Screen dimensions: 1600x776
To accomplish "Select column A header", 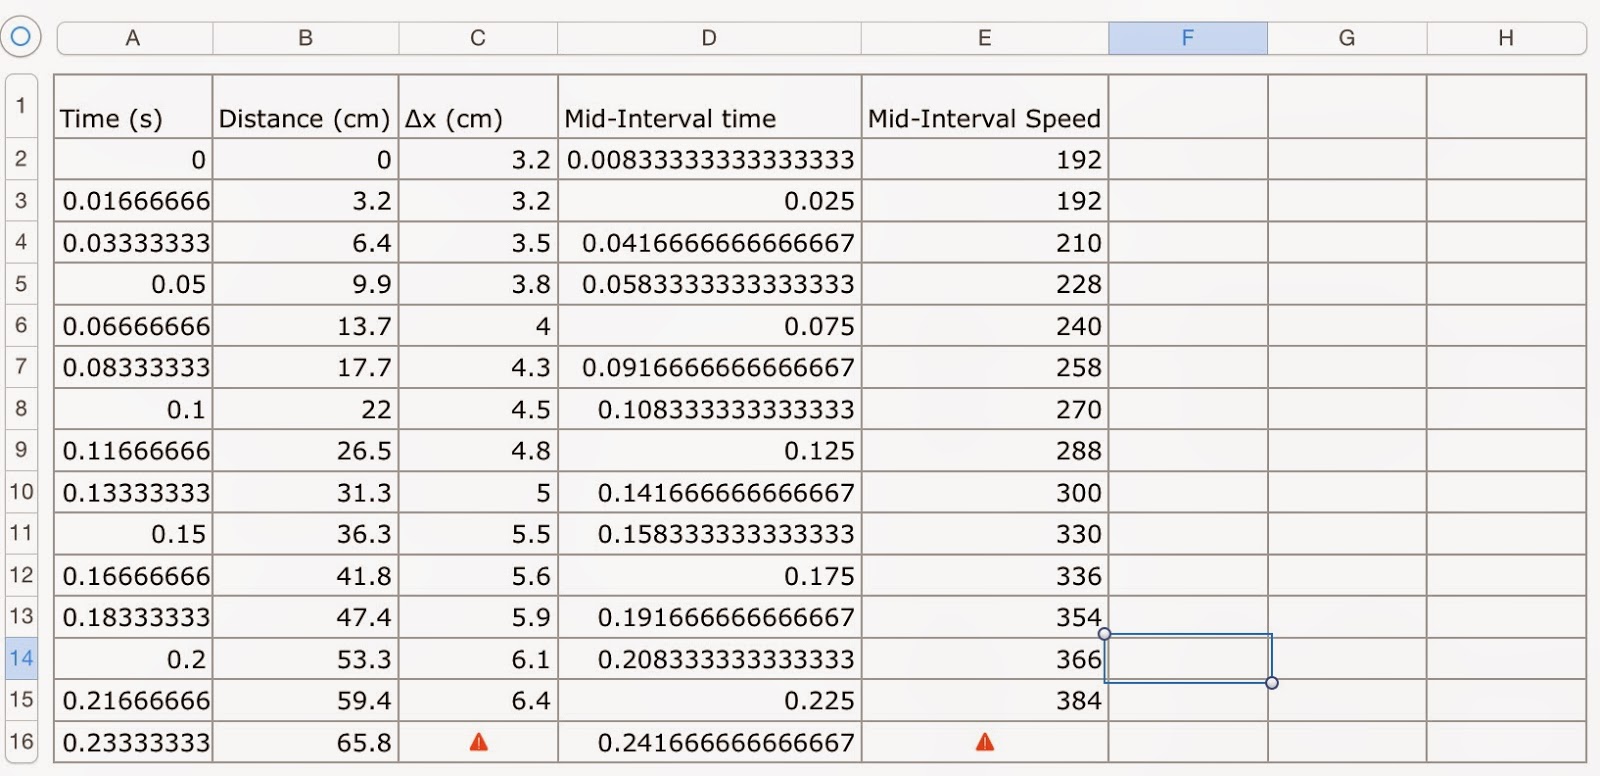I will point(133,37).
